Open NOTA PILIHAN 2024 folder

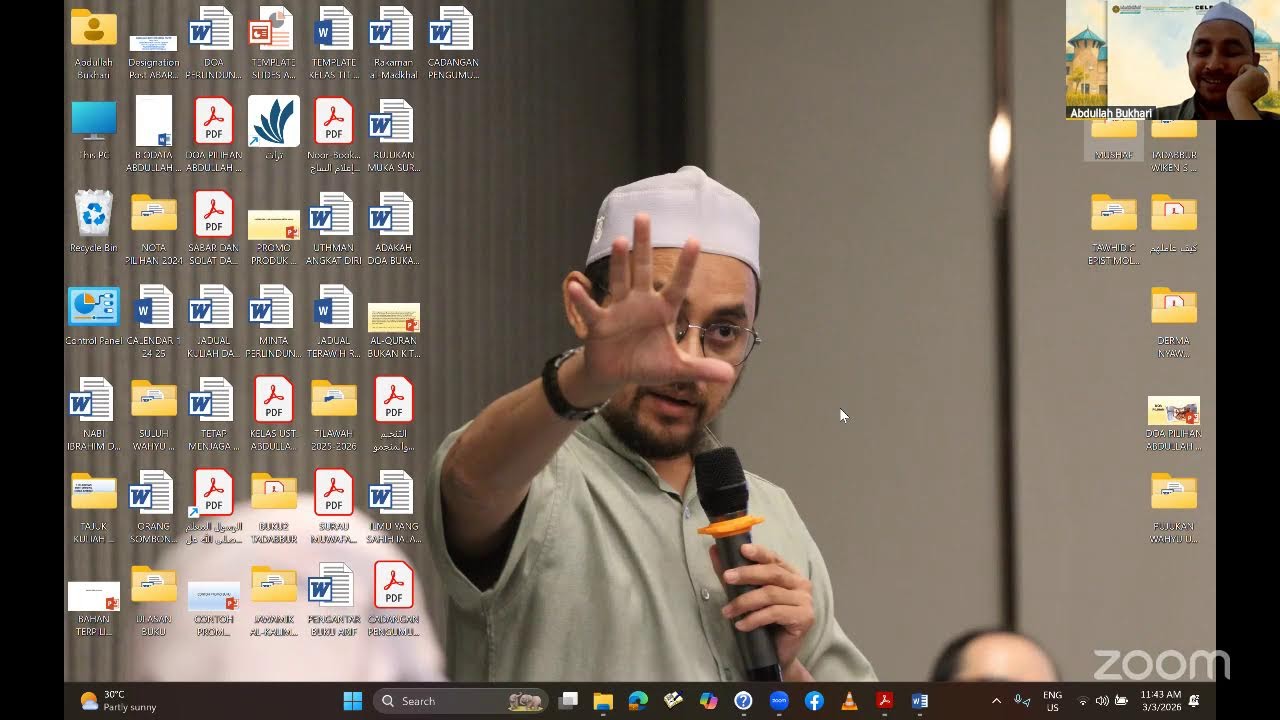coord(154,230)
